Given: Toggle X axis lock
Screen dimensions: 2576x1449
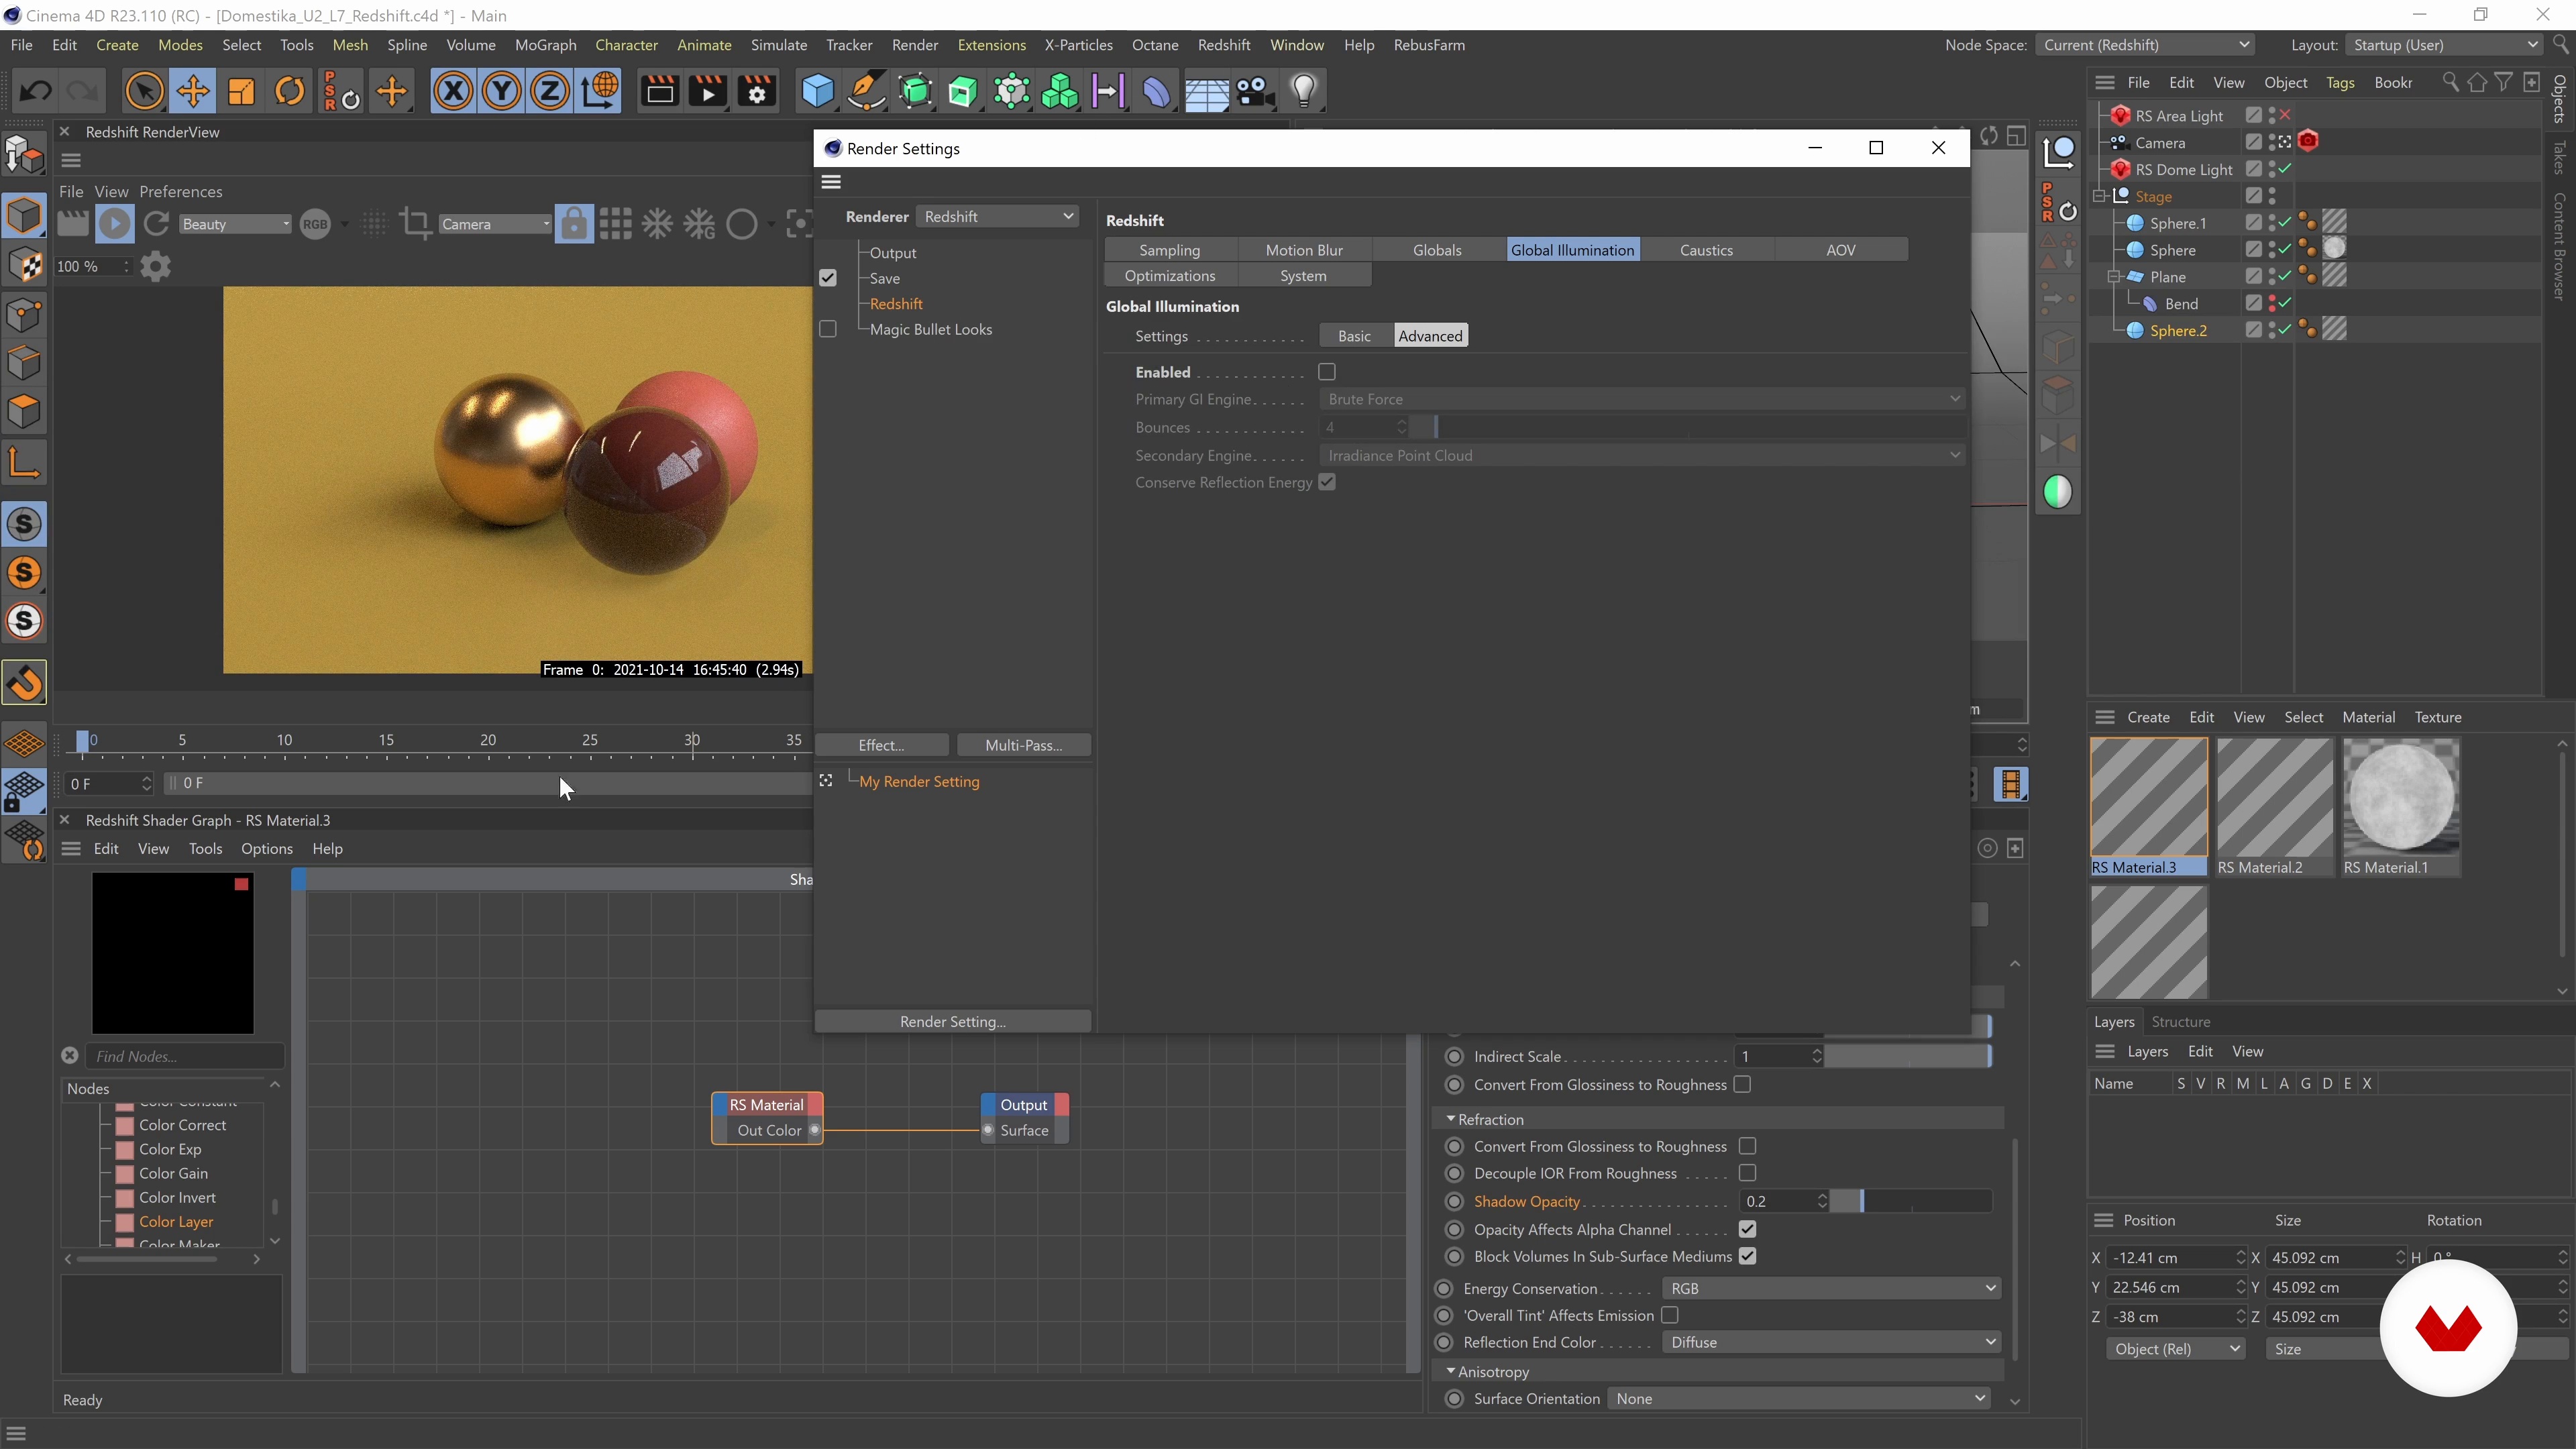Looking at the screenshot, I should 453,91.
